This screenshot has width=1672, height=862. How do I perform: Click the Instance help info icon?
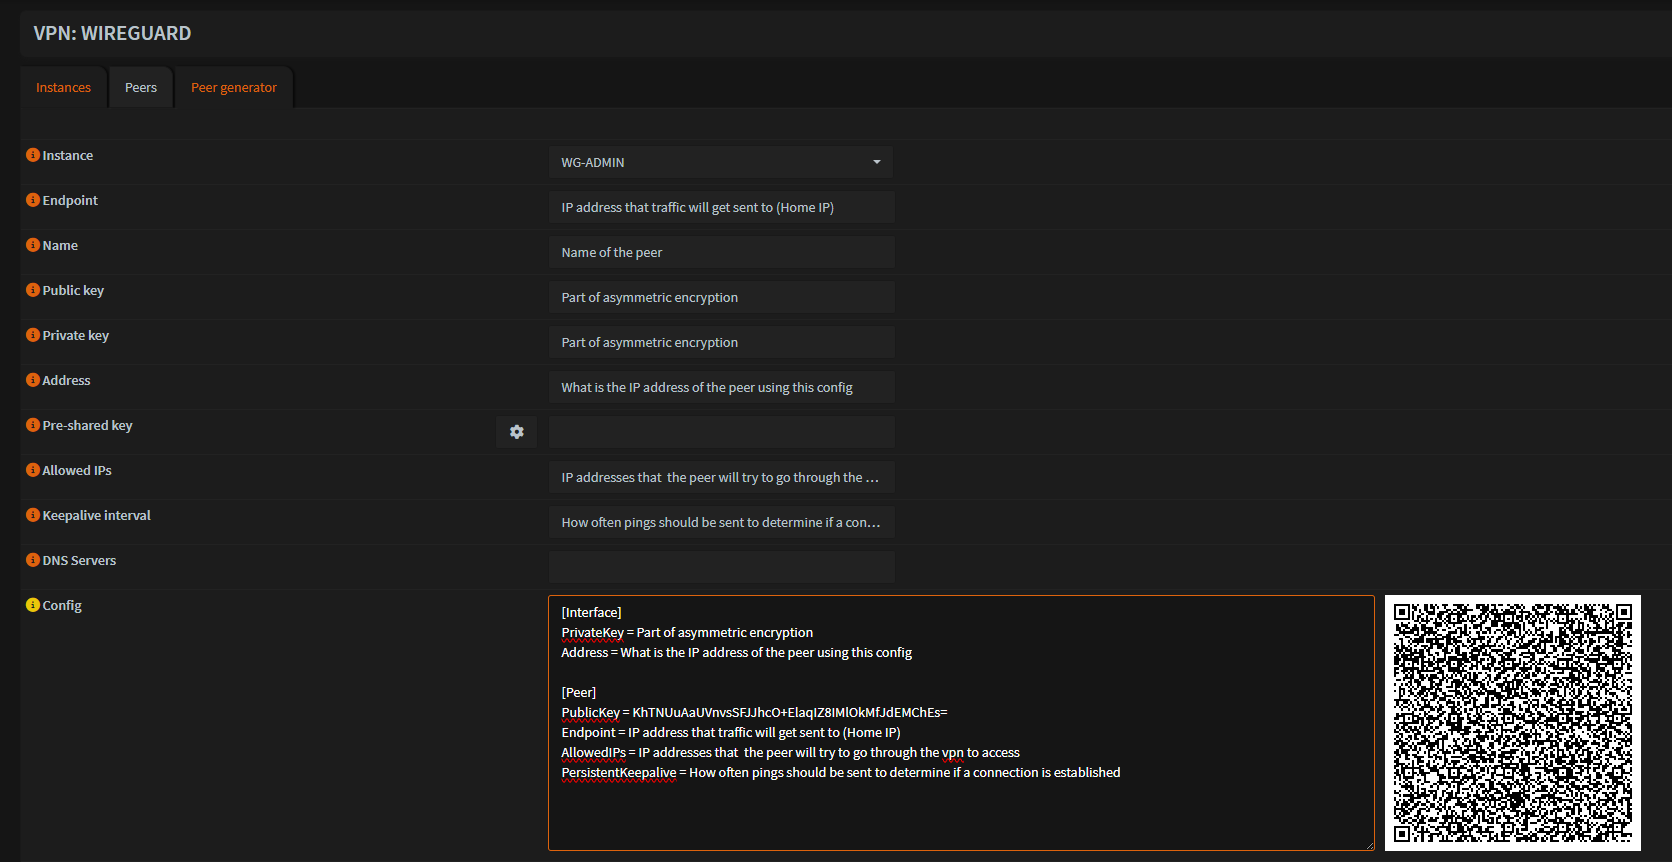click(33, 155)
